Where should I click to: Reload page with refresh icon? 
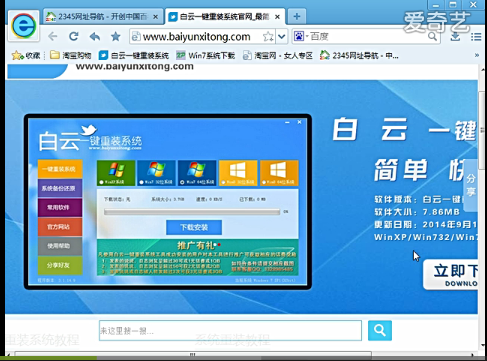point(74,36)
